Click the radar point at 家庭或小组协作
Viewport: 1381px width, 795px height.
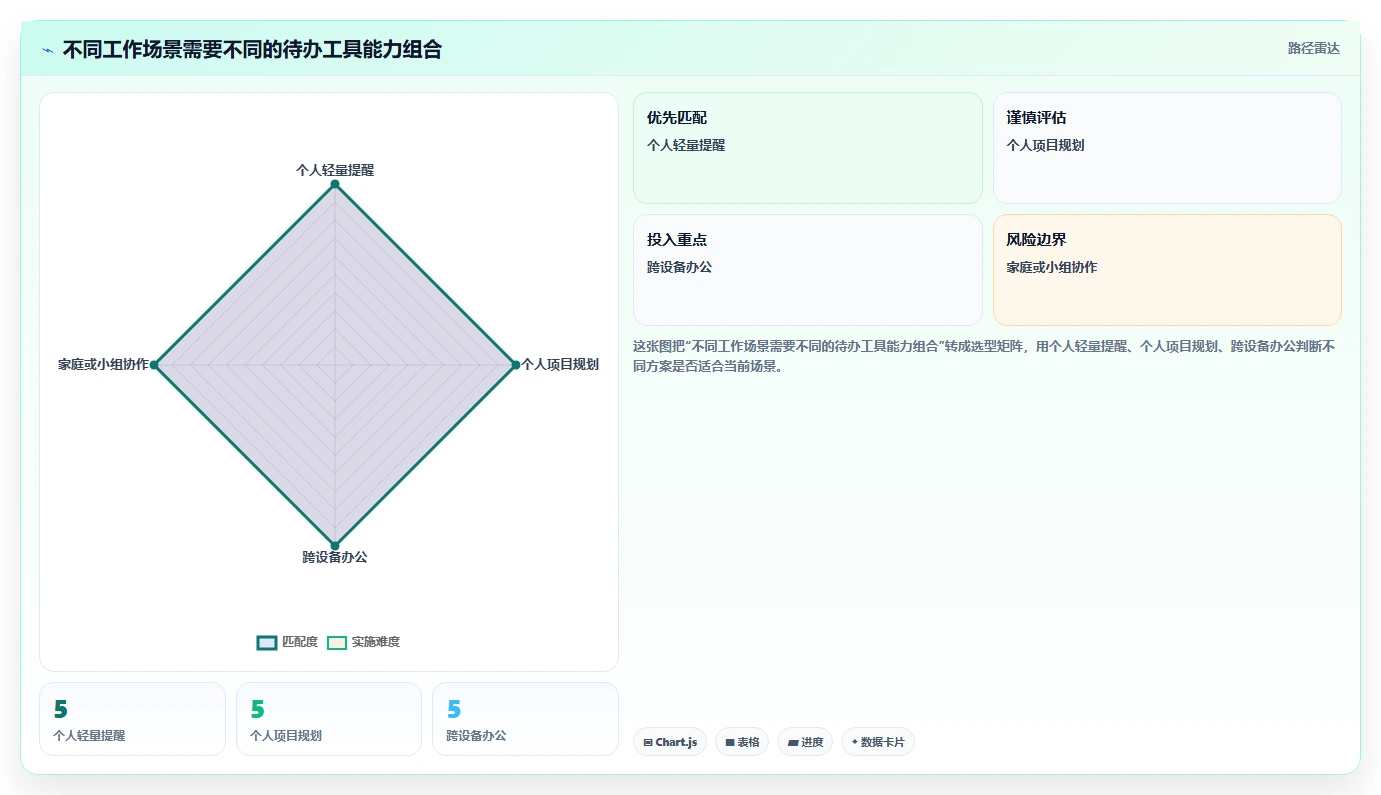154,365
